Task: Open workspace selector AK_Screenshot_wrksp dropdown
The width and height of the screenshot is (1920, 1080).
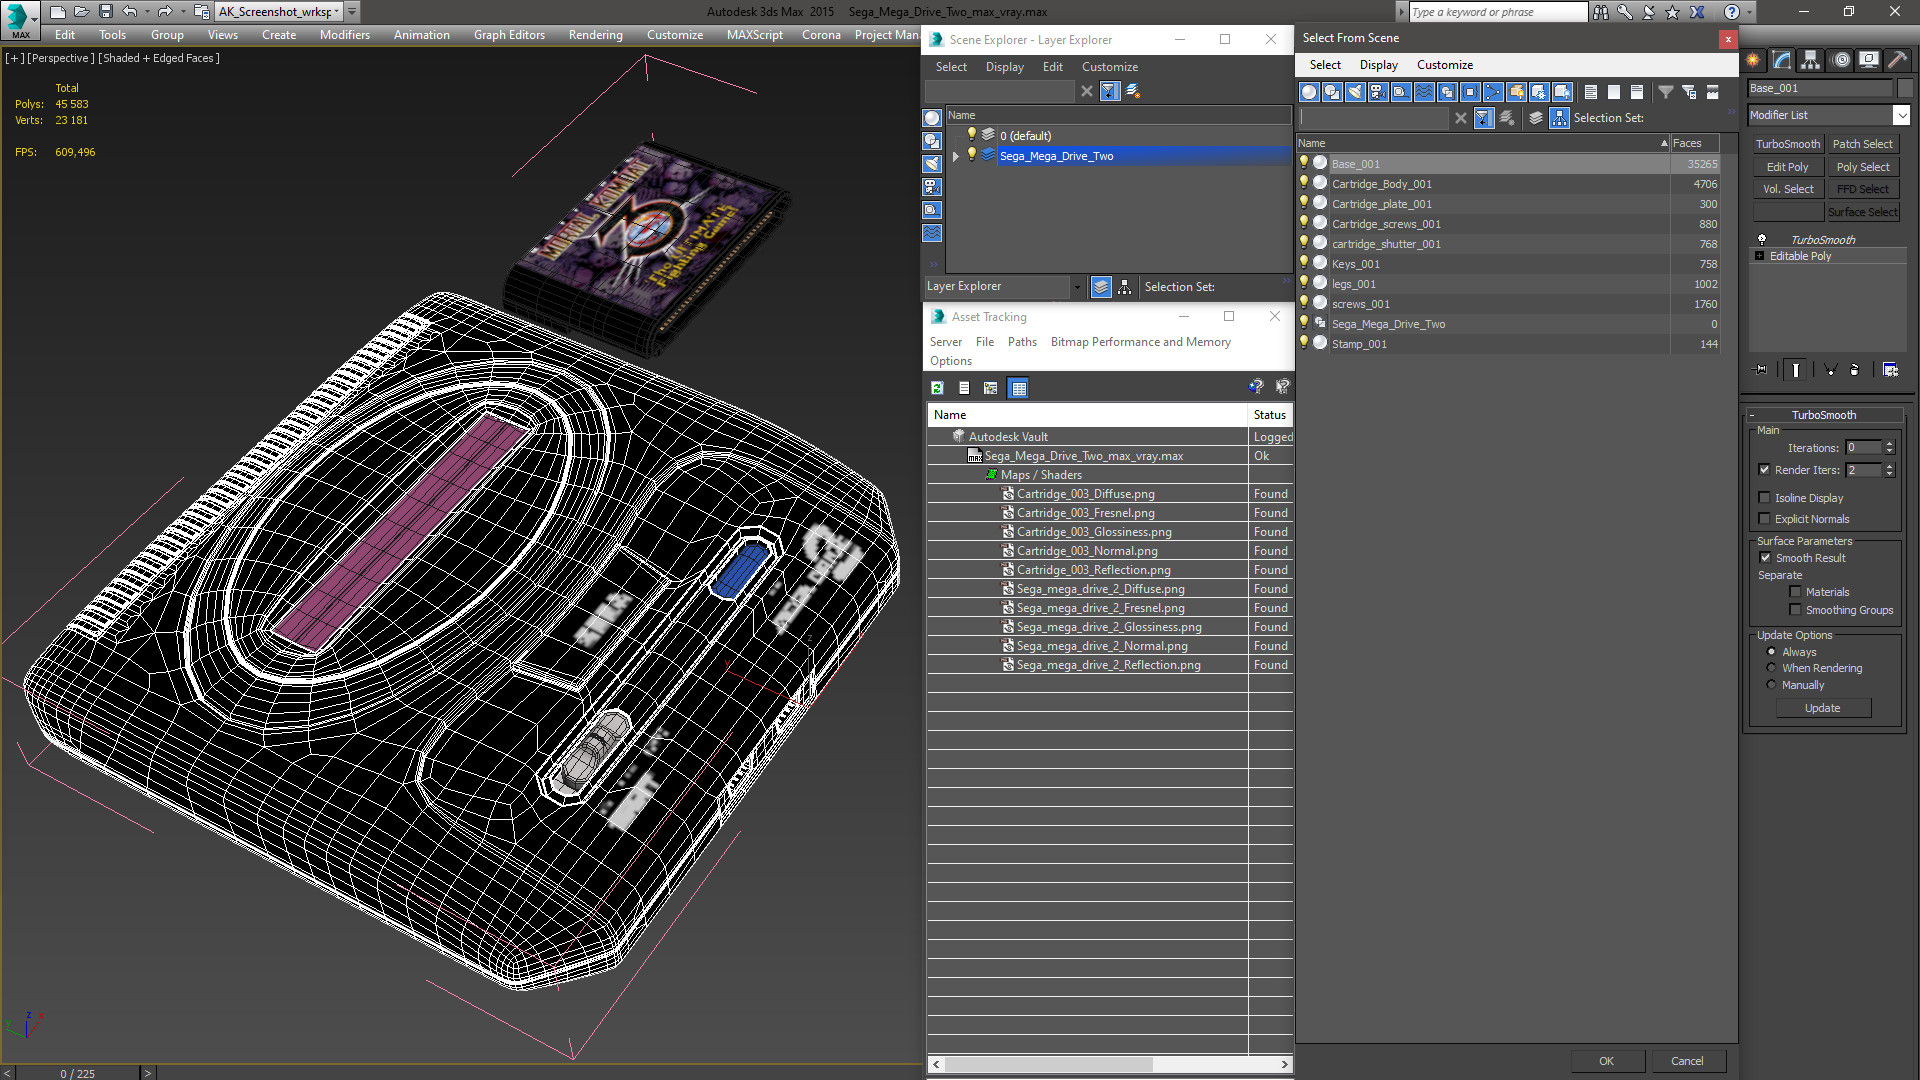Action: point(337,12)
